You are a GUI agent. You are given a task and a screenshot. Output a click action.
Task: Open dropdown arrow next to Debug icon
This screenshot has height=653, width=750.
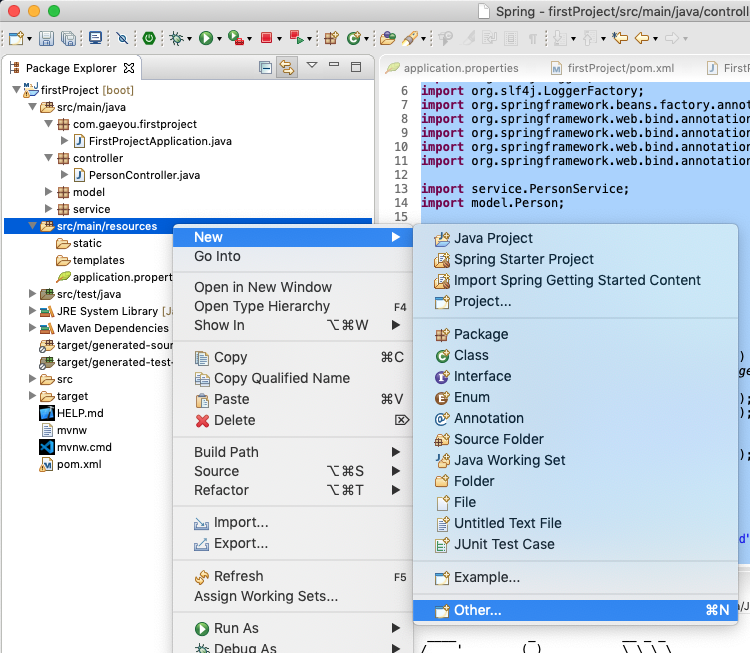click(x=189, y=39)
